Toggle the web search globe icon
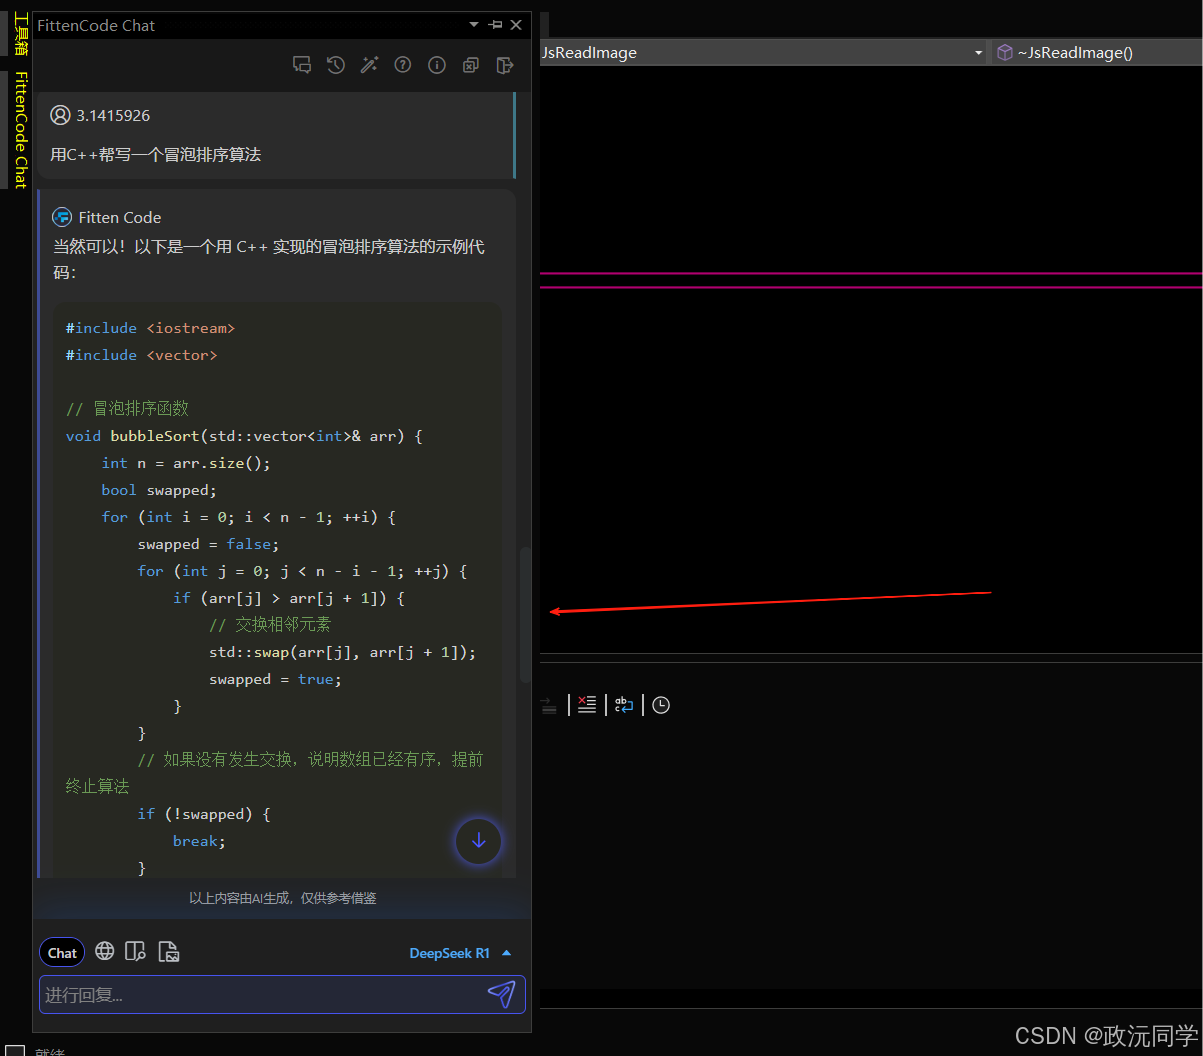This screenshot has height=1056, width=1203. point(105,952)
